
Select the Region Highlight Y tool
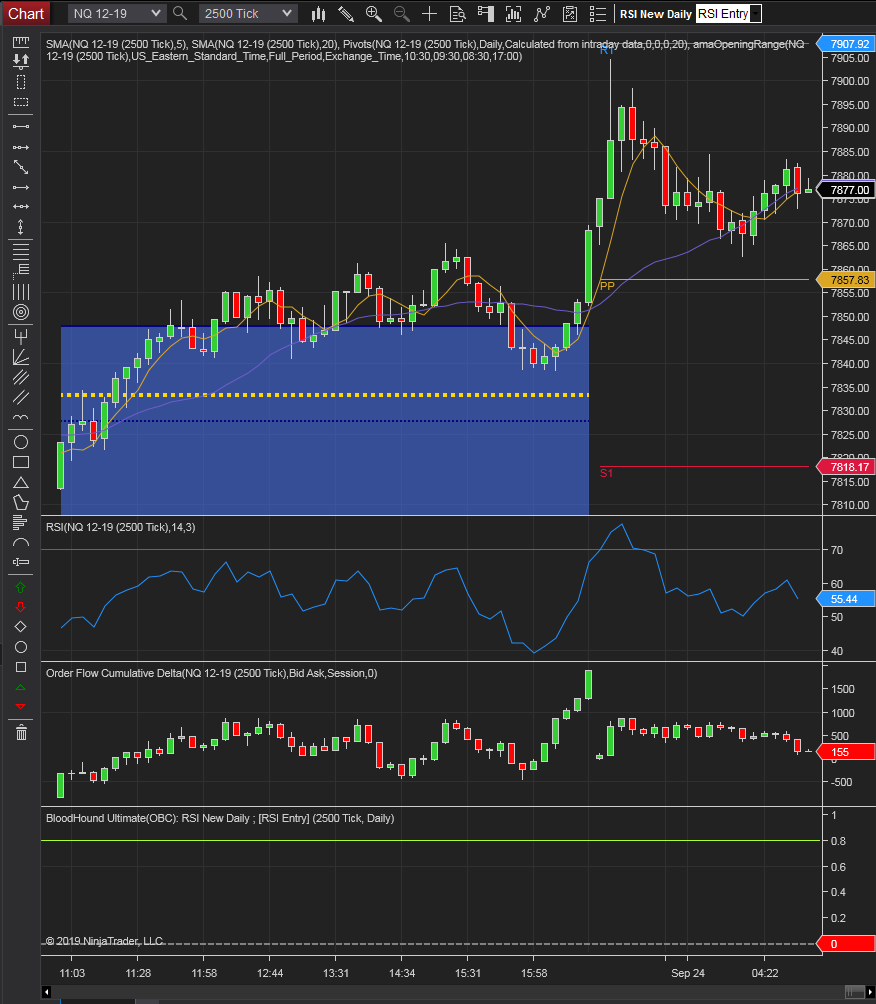pos(20,102)
